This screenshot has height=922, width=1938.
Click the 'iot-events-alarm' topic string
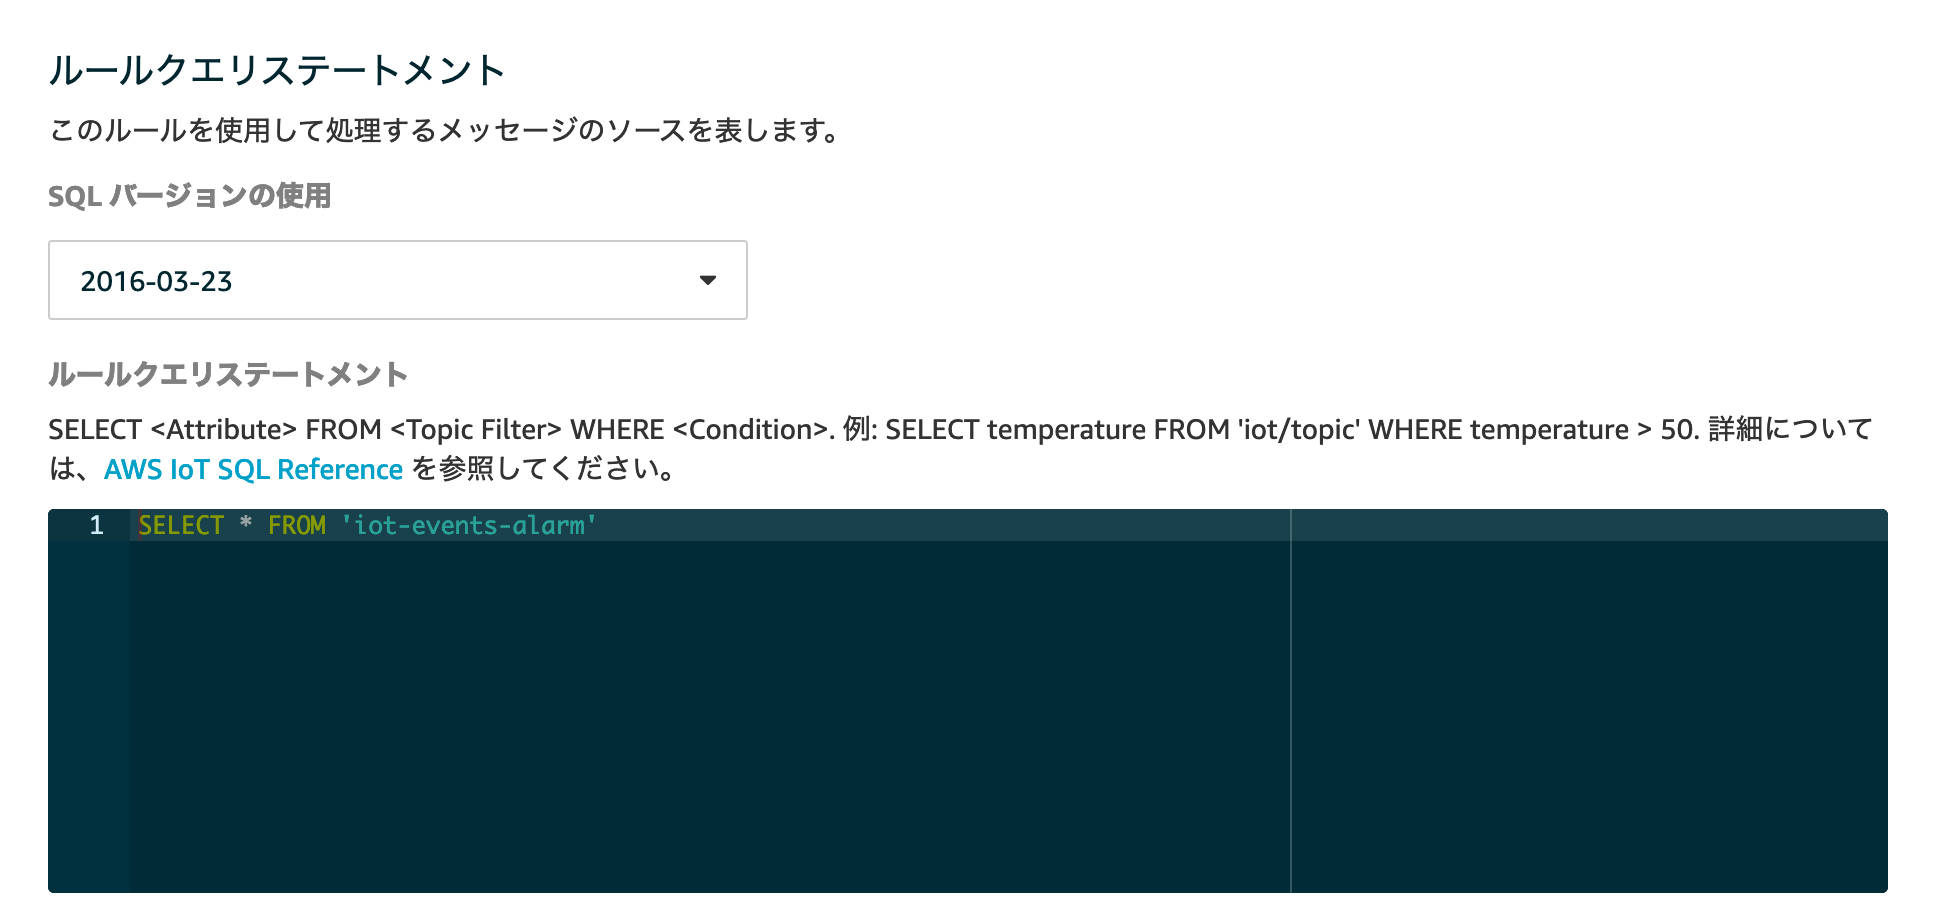click(x=469, y=525)
